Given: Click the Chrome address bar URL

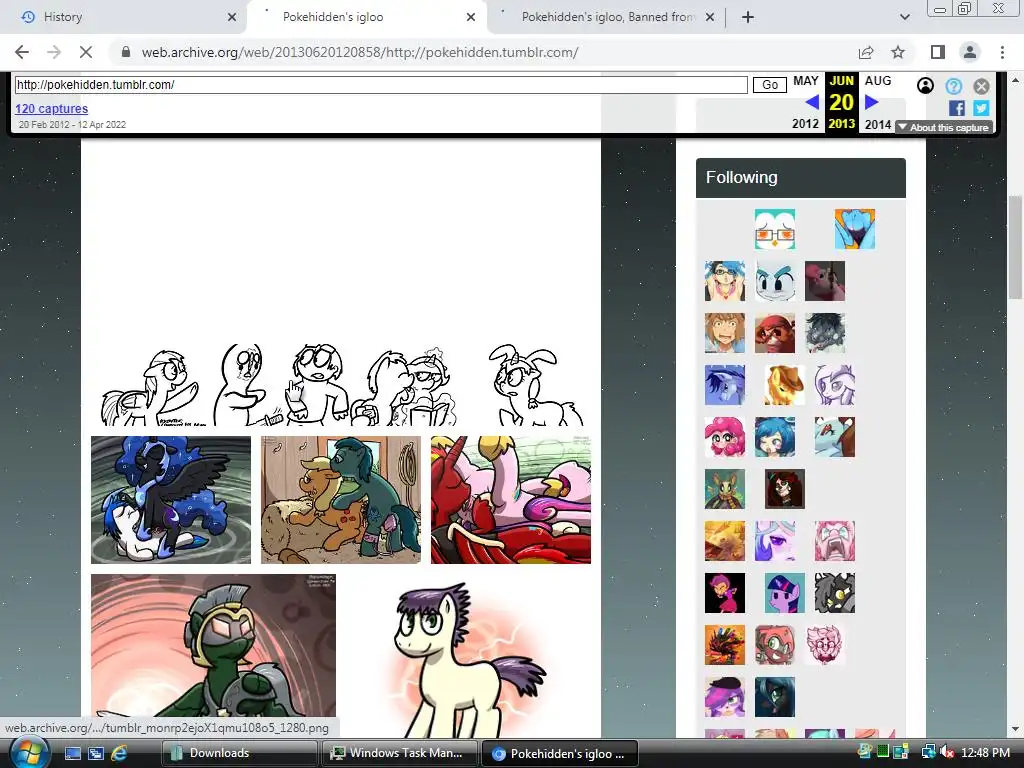Looking at the screenshot, I should pos(360,52).
